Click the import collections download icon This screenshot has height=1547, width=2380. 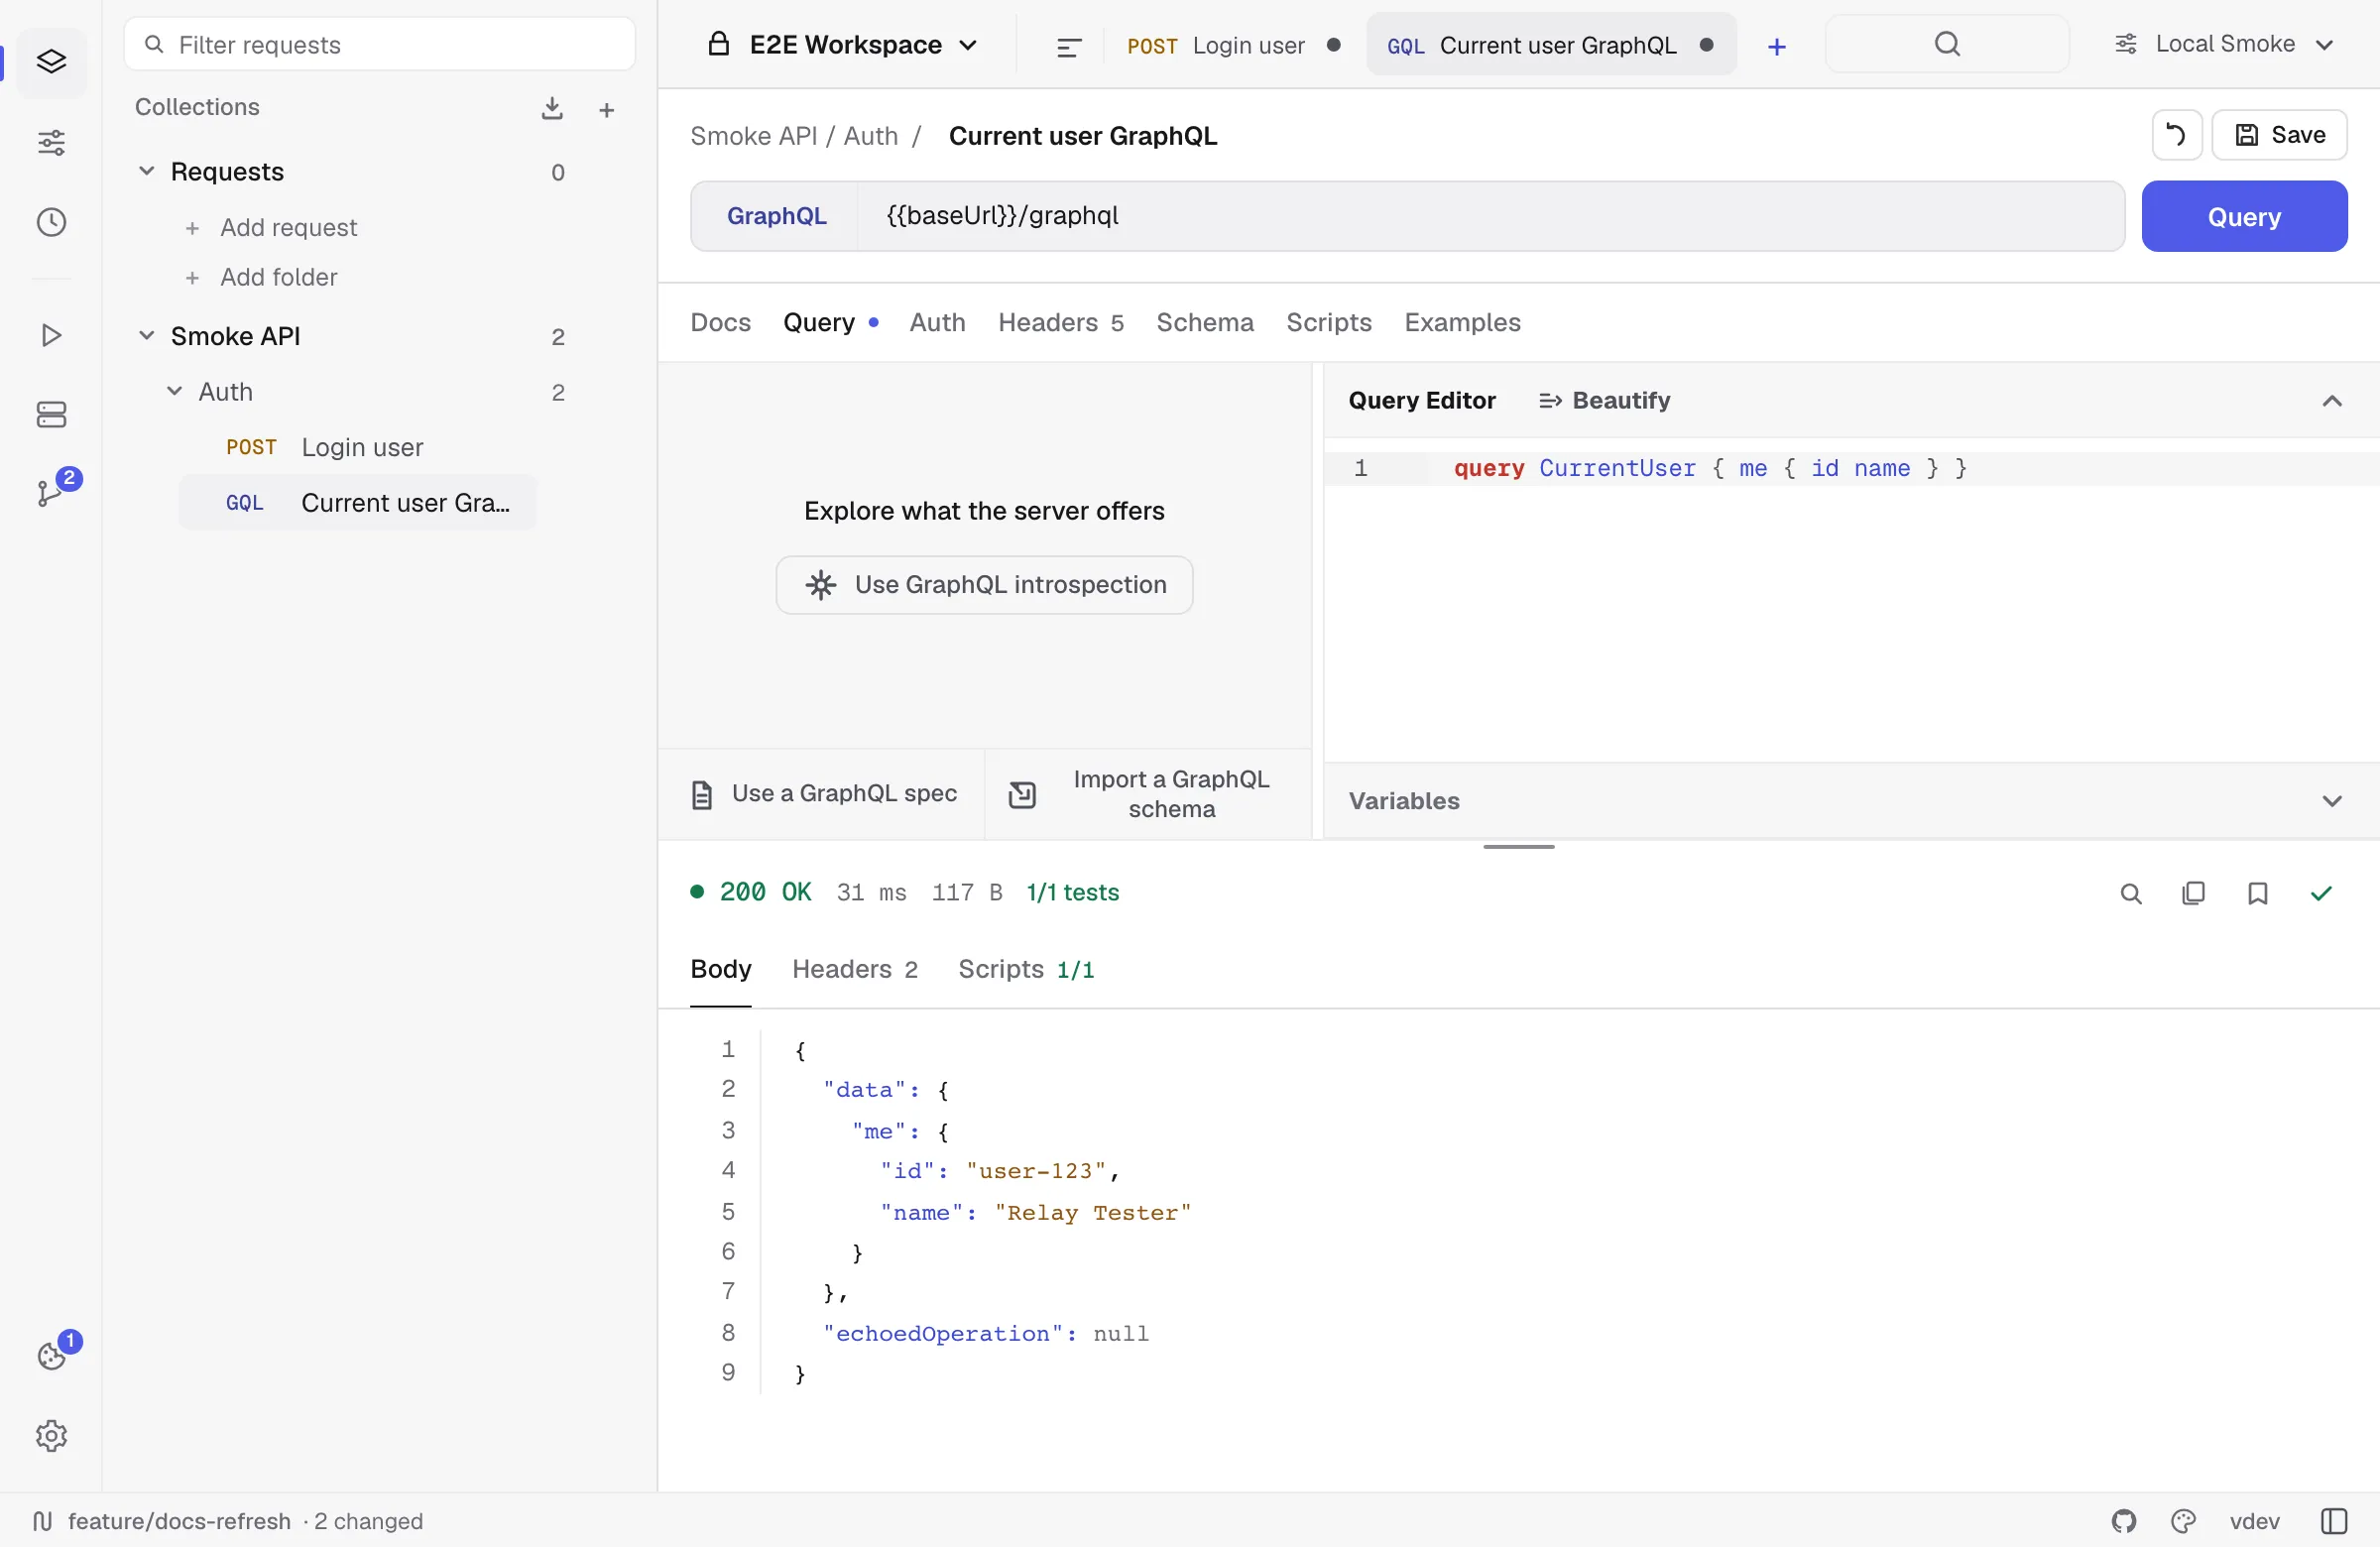[x=552, y=108]
